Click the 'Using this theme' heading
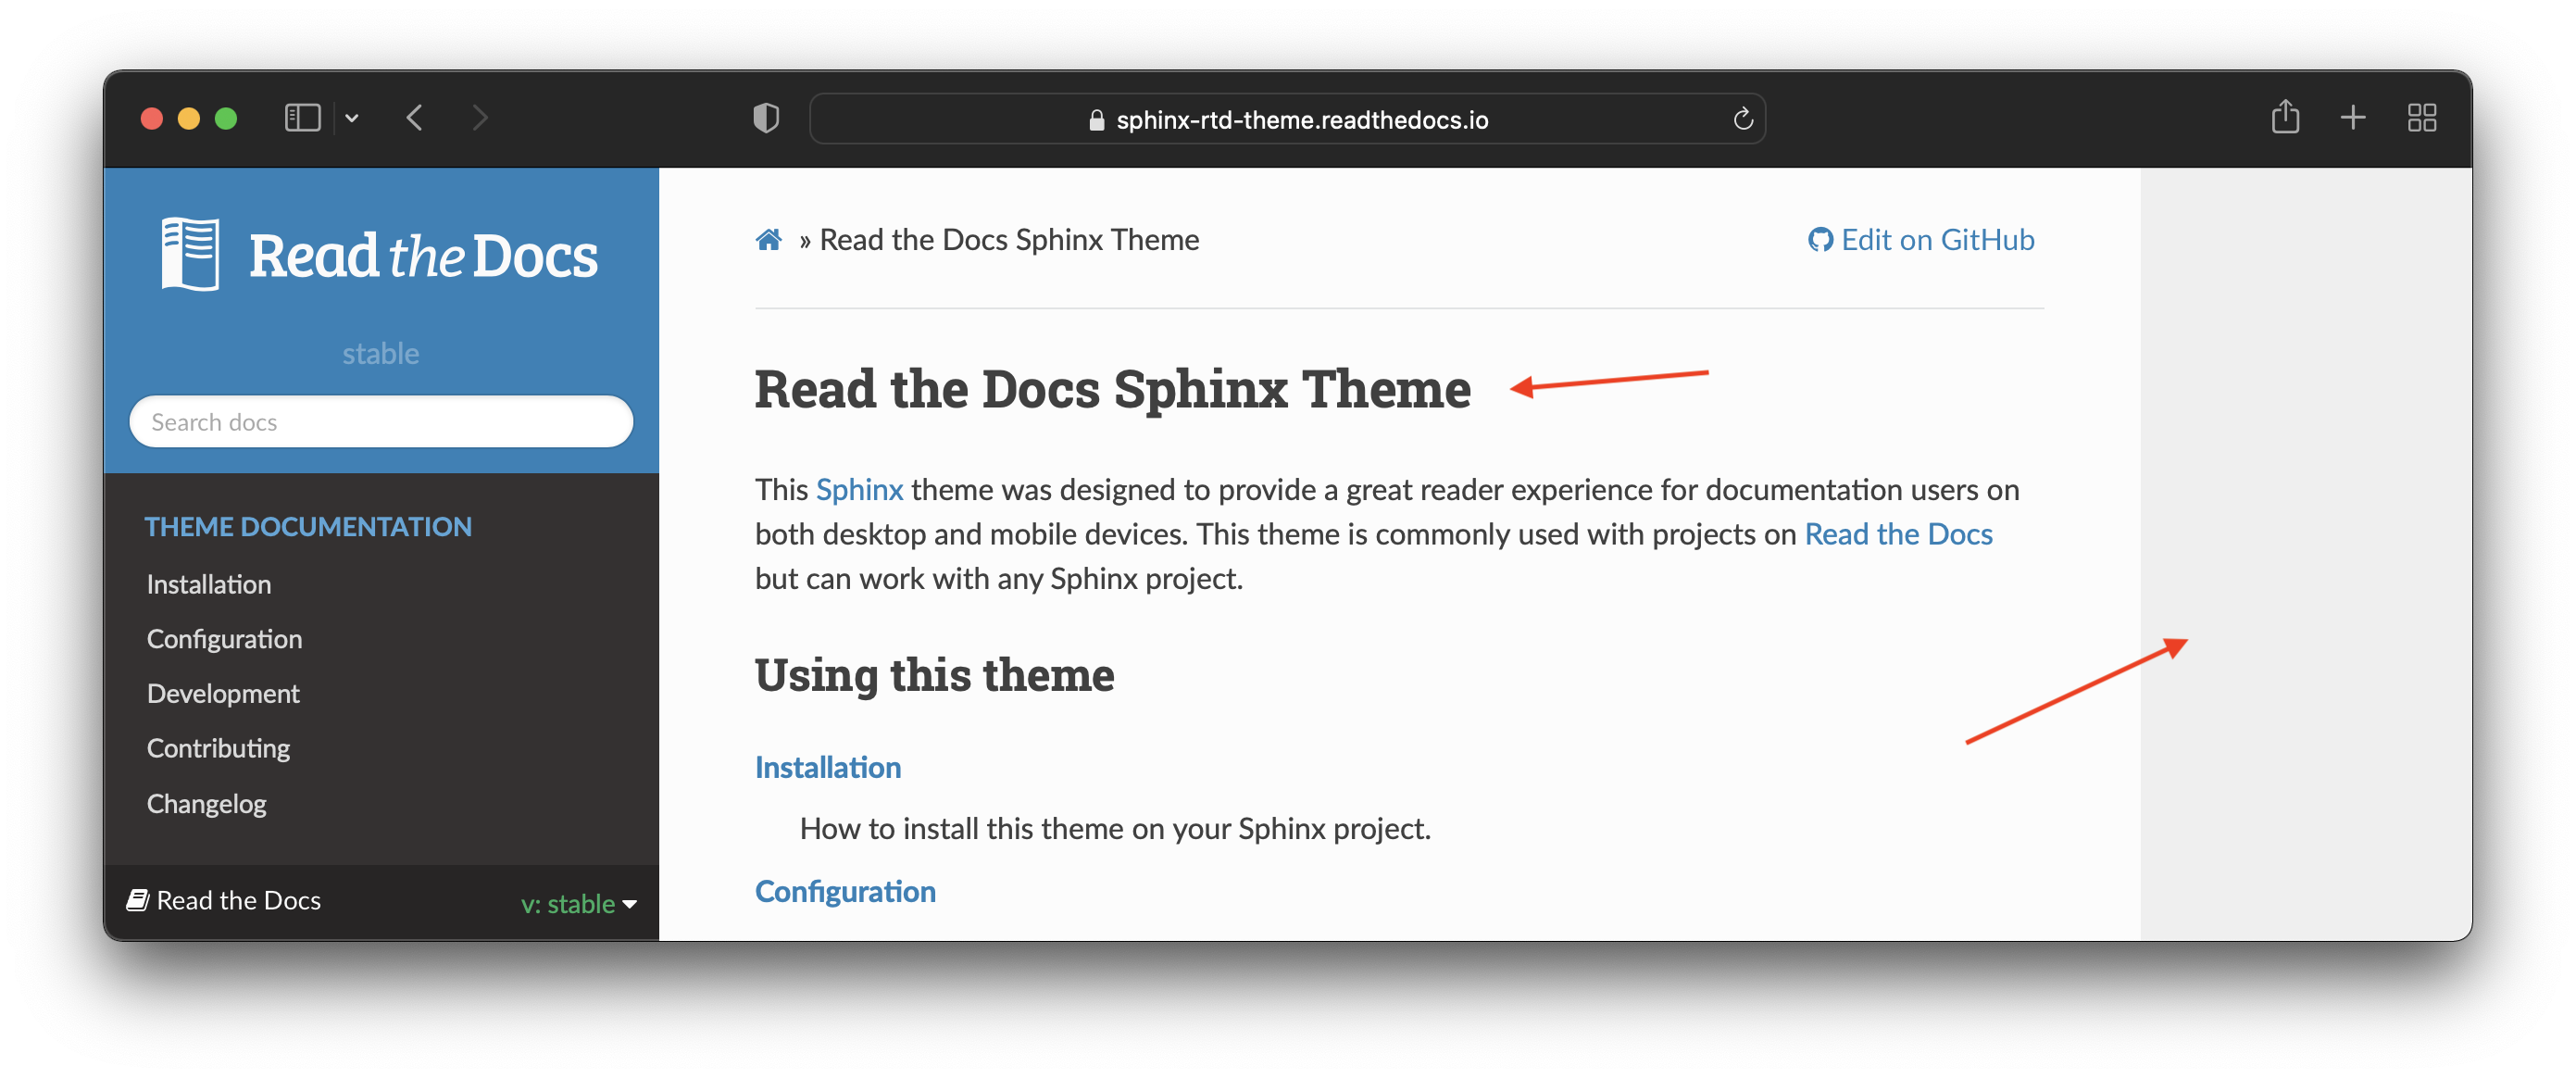 934,675
